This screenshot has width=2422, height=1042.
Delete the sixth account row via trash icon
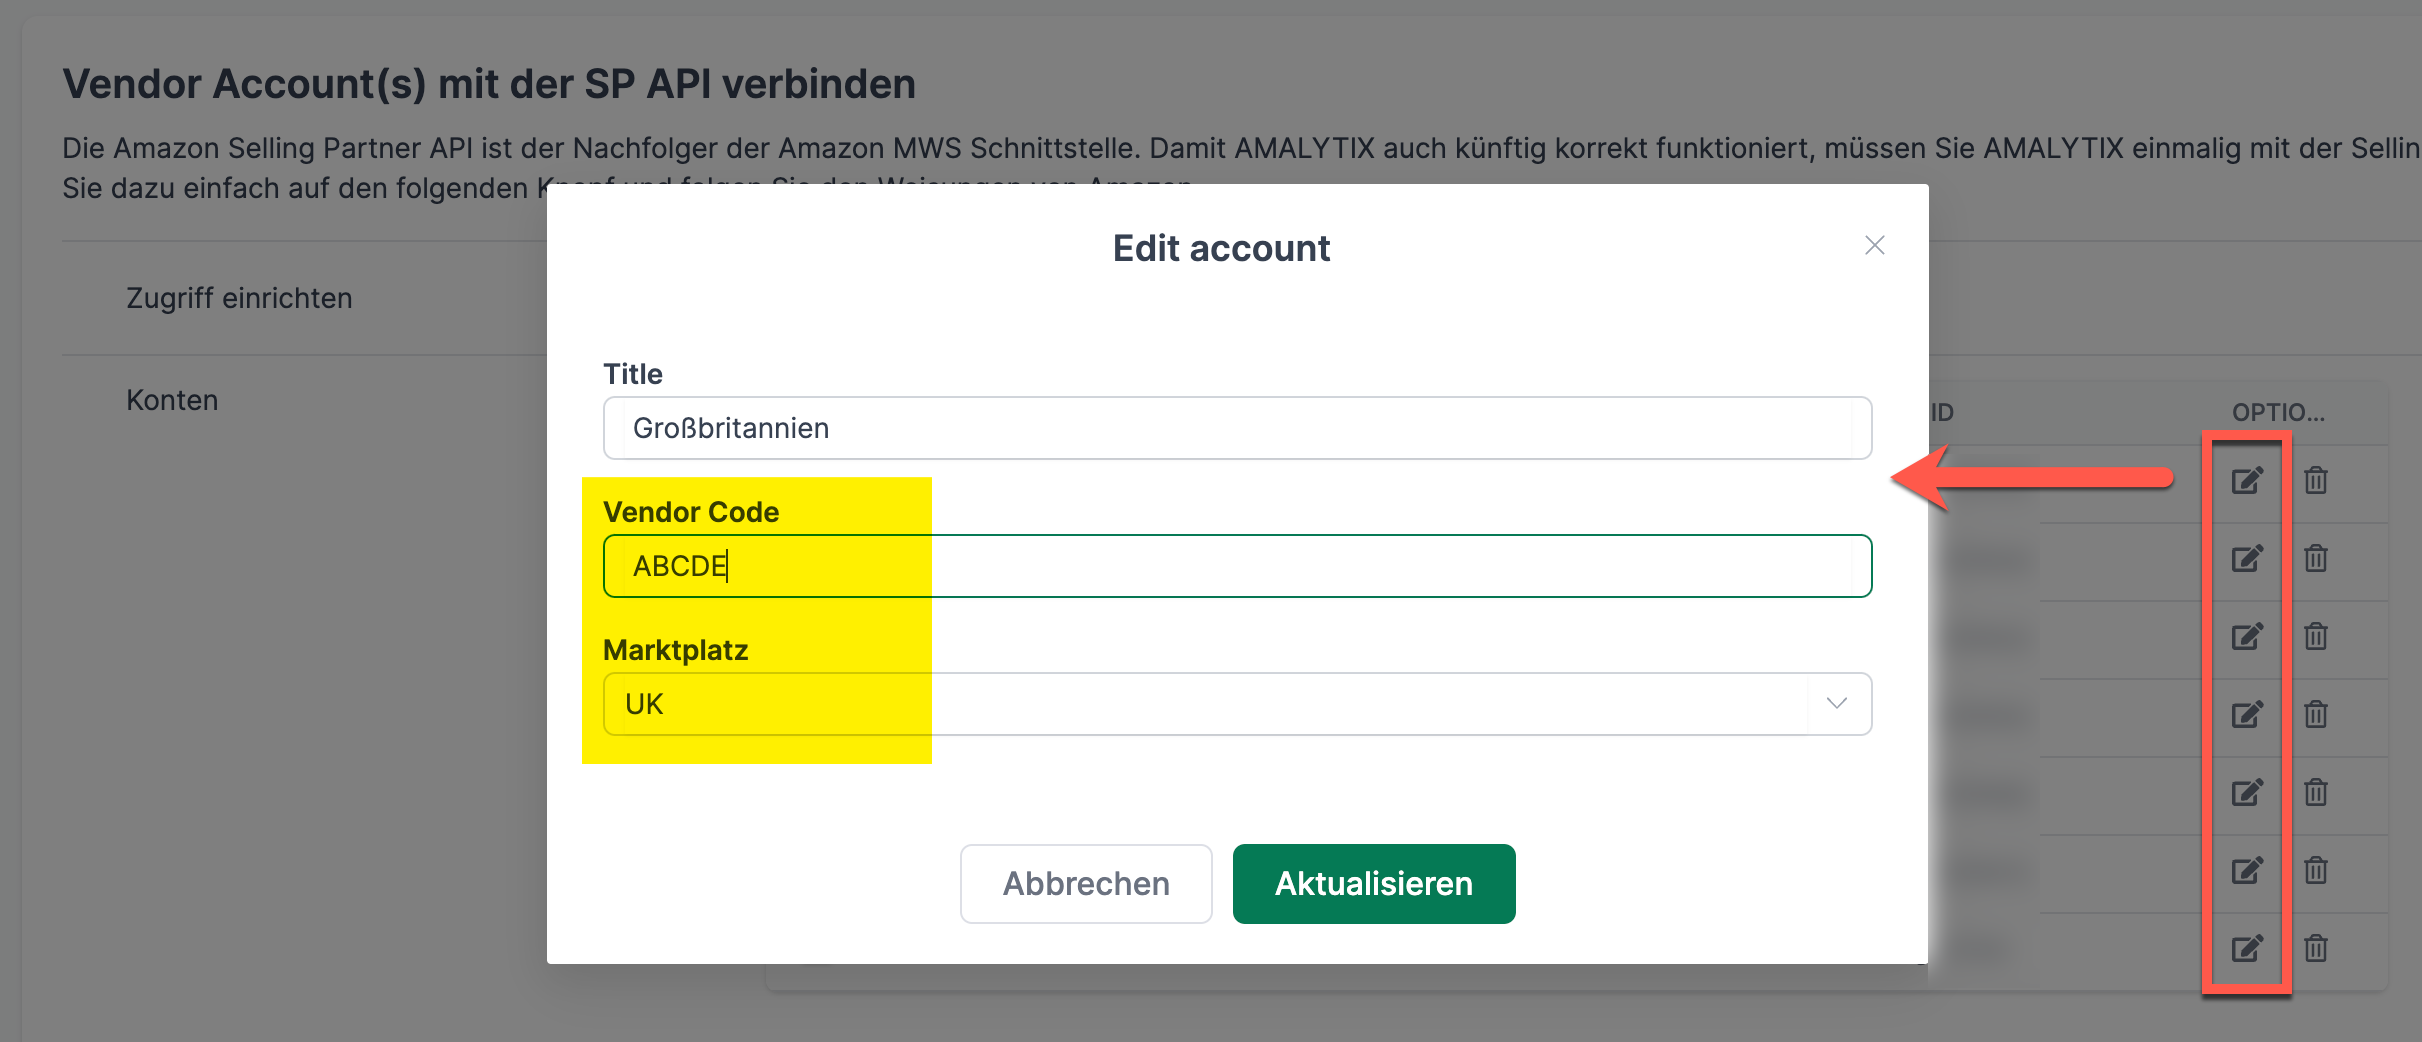click(x=2316, y=871)
